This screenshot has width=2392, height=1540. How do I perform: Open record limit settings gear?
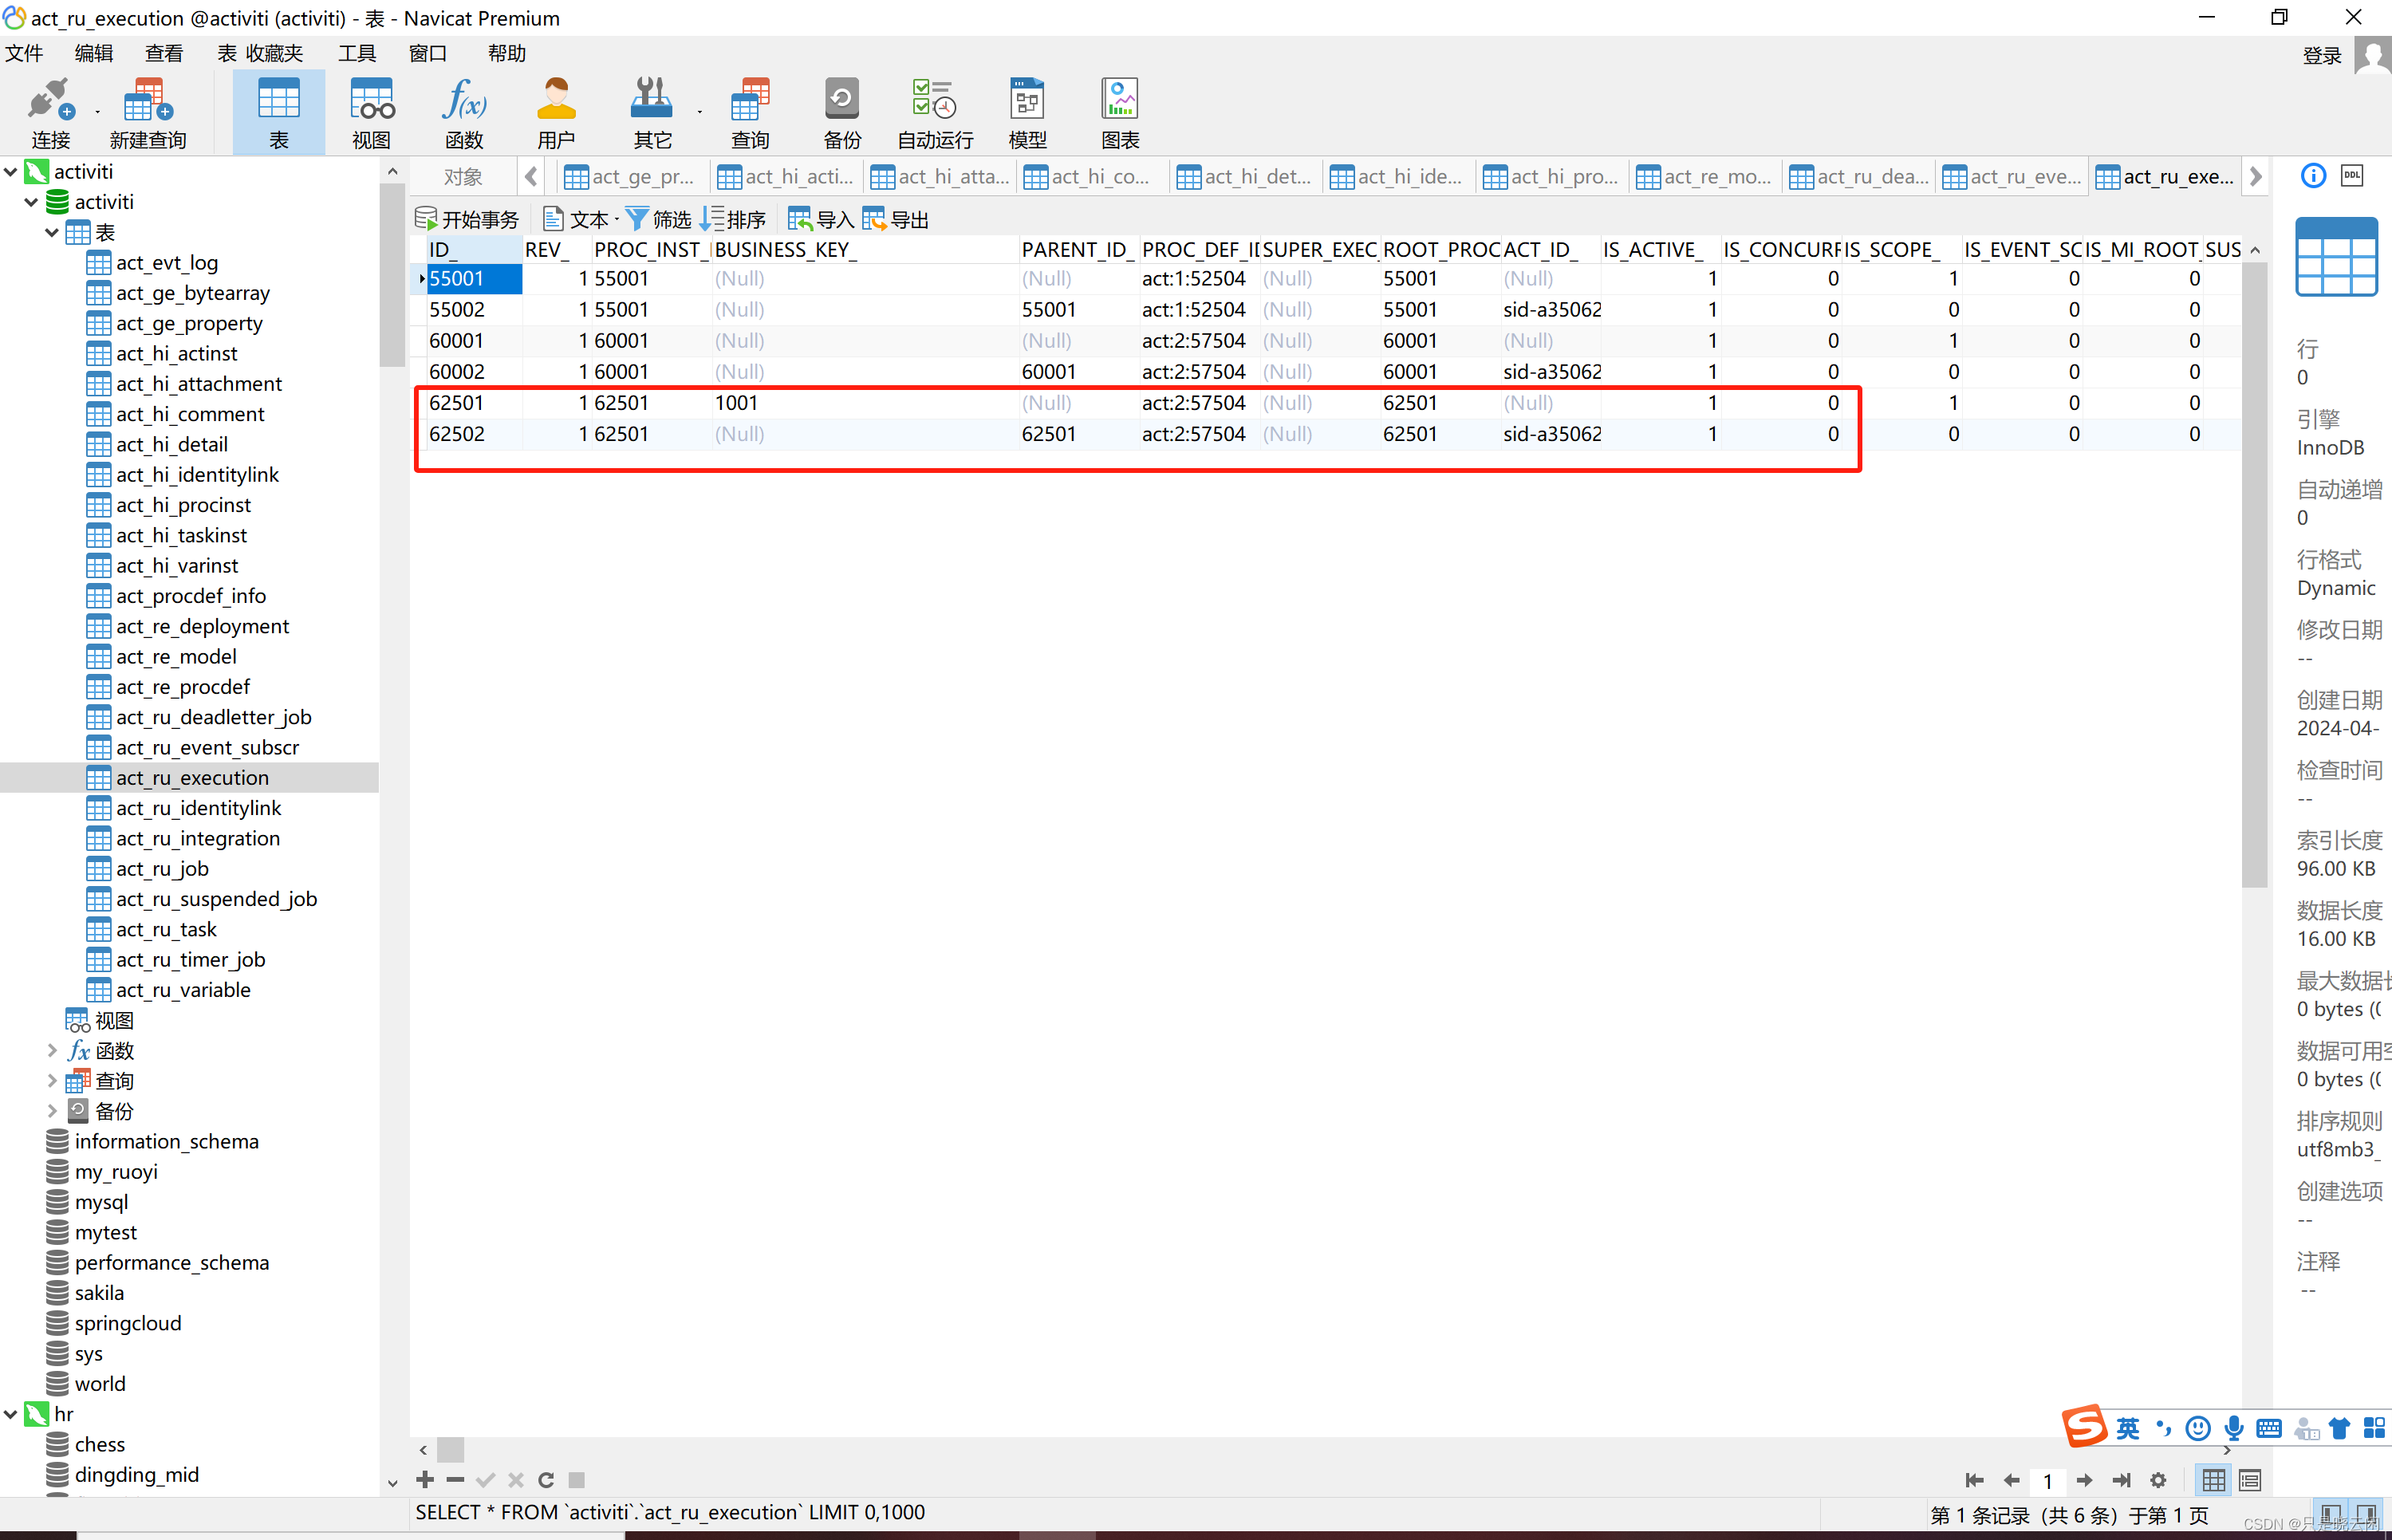click(x=2158, y=1480)
